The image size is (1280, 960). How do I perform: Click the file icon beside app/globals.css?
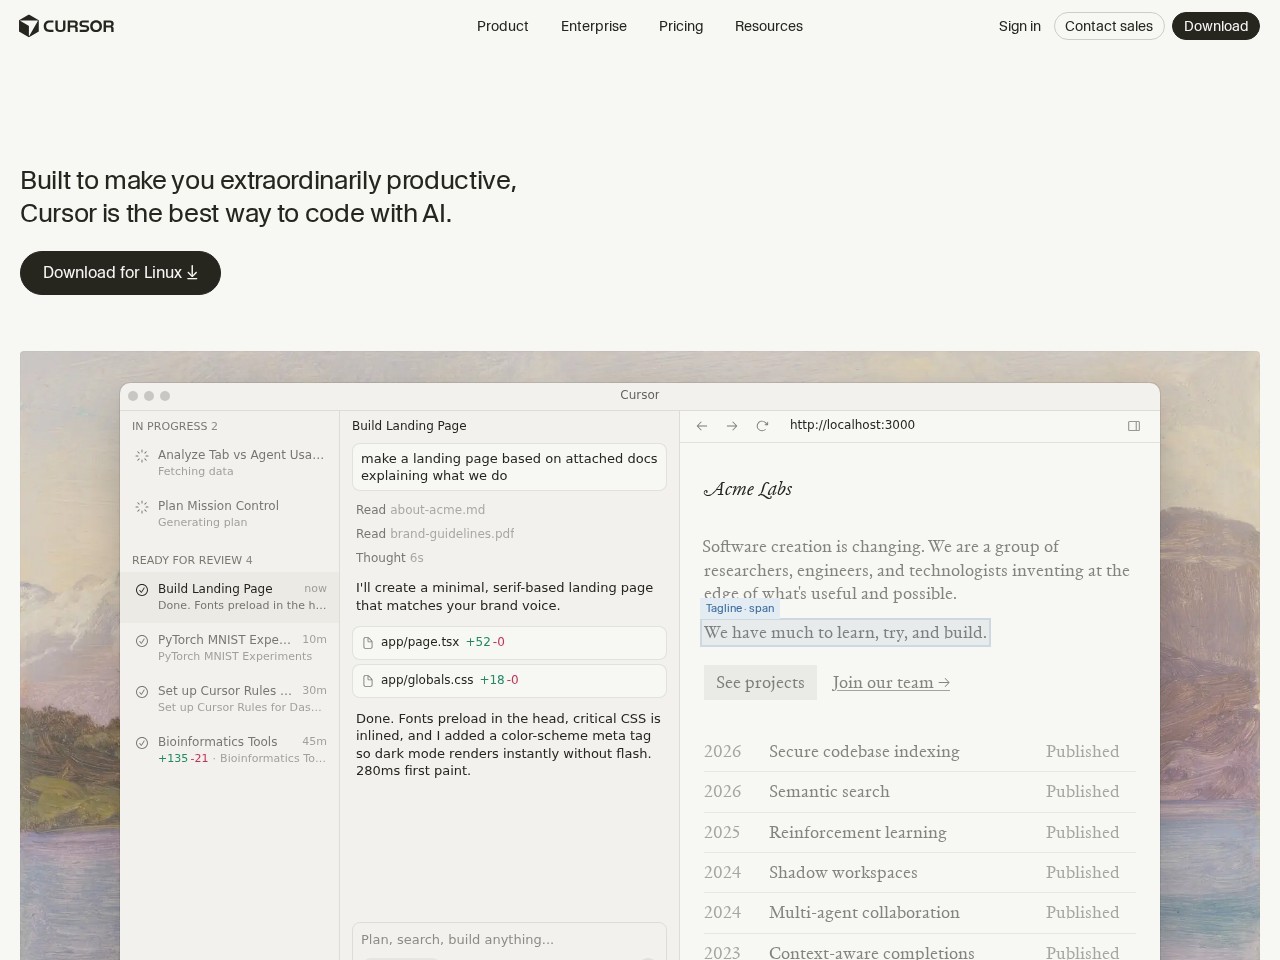tap(368, 680)
